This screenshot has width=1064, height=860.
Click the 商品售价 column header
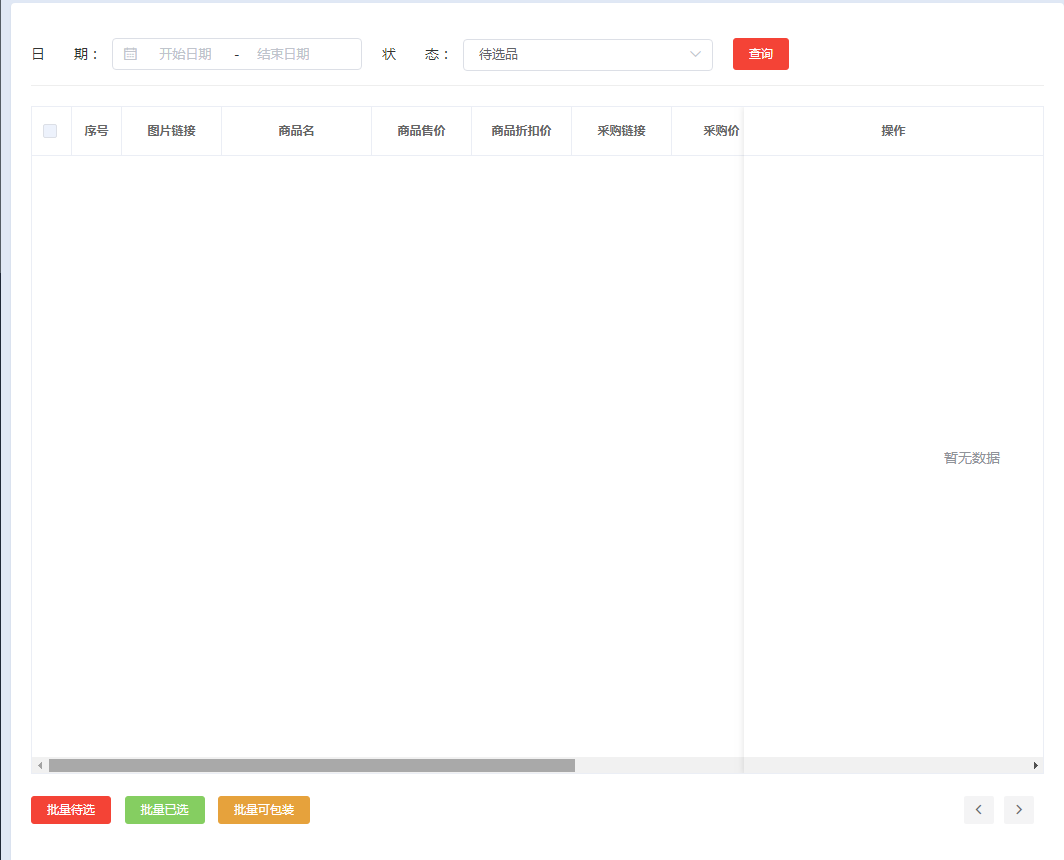[421, 131]
